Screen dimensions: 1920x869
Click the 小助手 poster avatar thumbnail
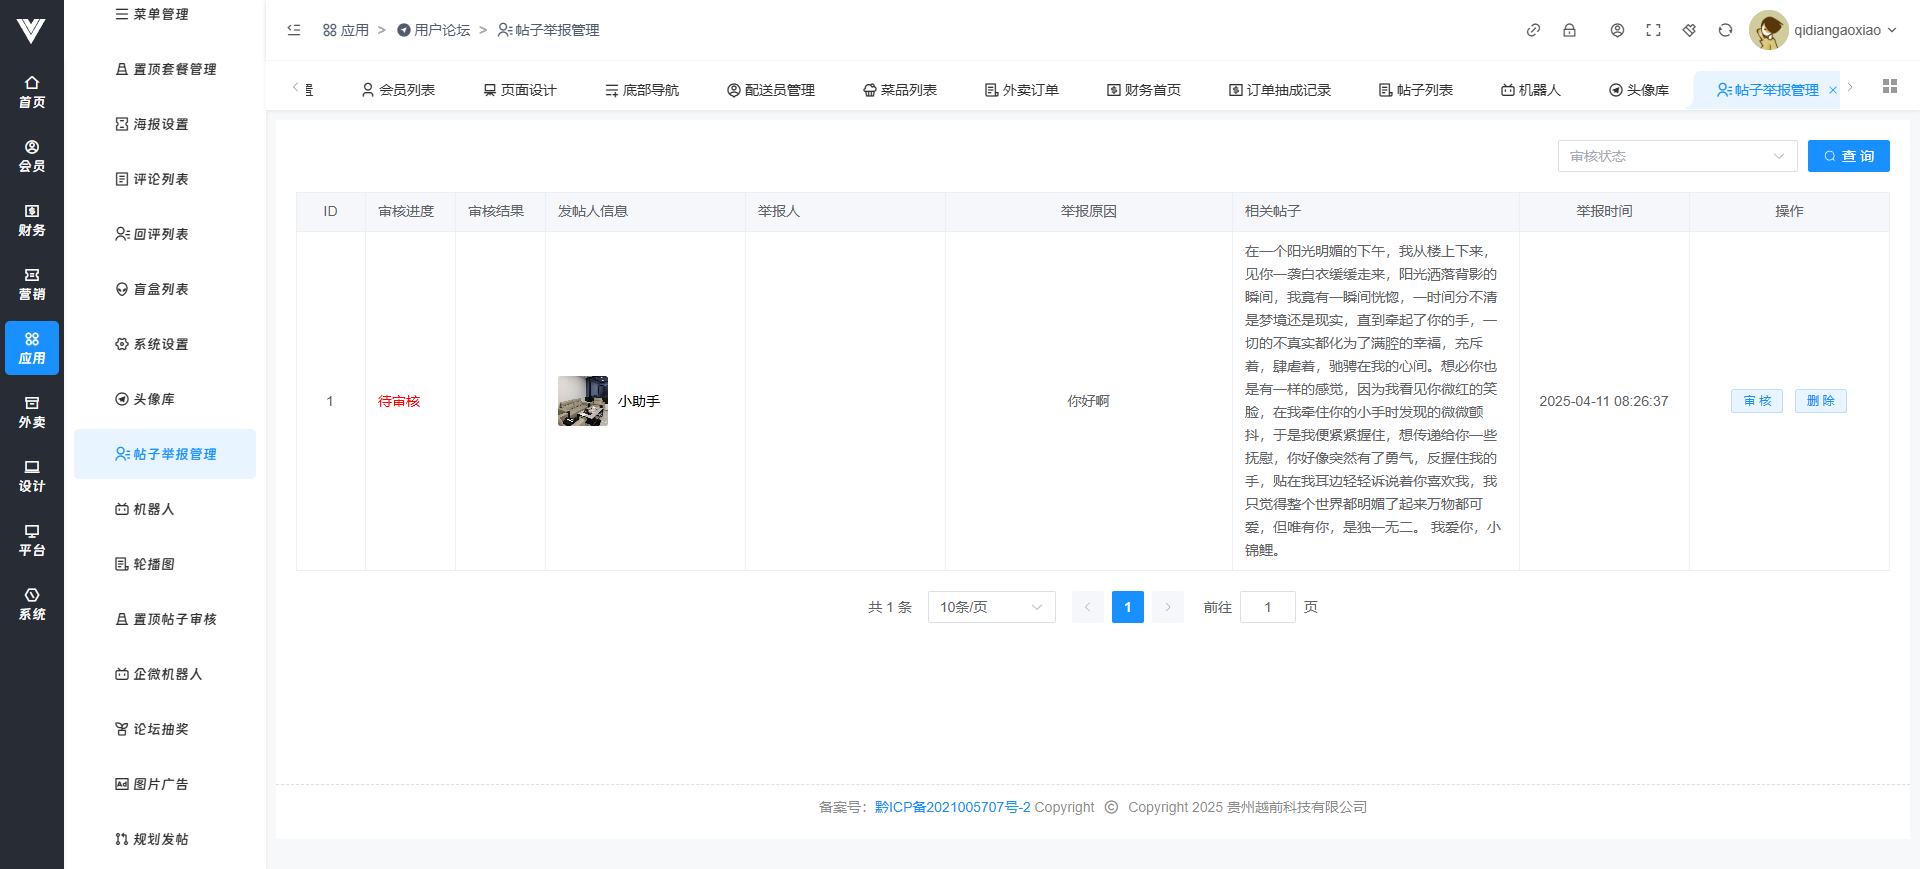point(583,401)
